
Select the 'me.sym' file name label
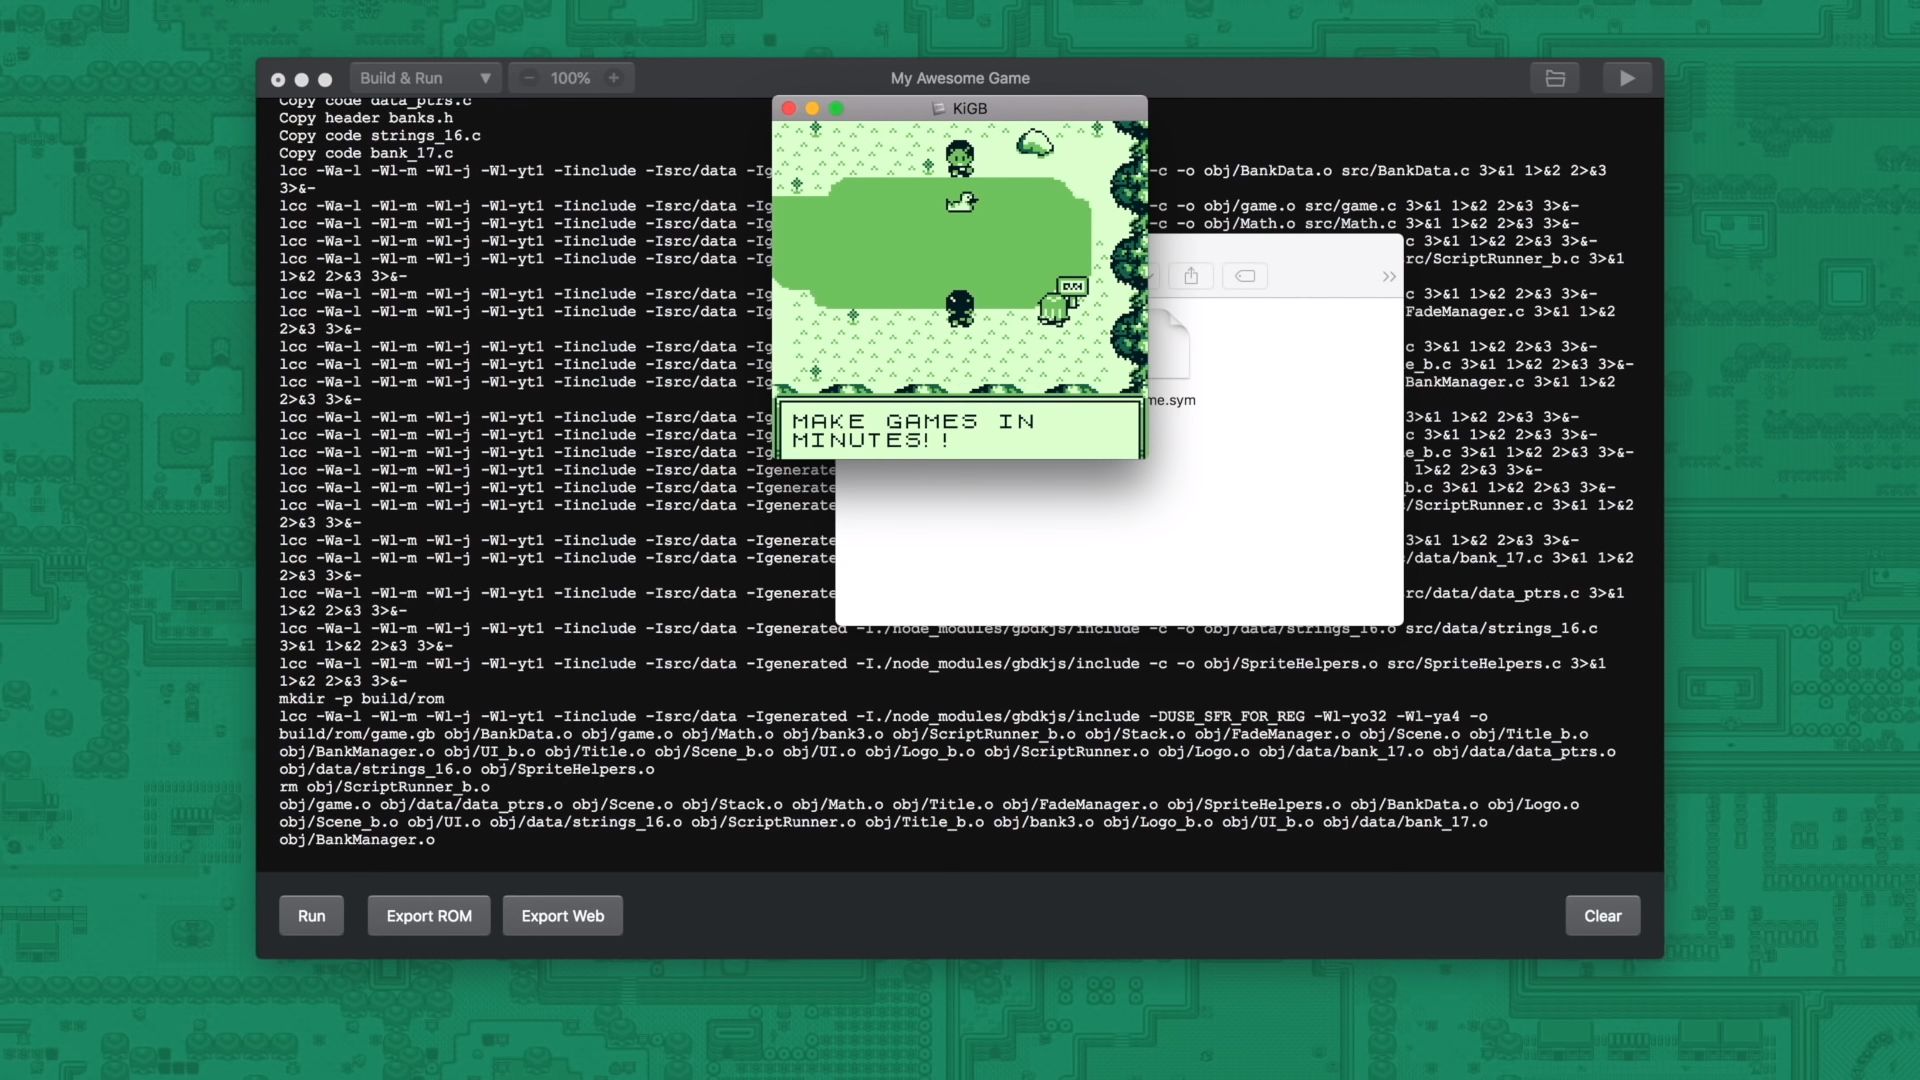pyautogui.click(x=1172, y=400)
